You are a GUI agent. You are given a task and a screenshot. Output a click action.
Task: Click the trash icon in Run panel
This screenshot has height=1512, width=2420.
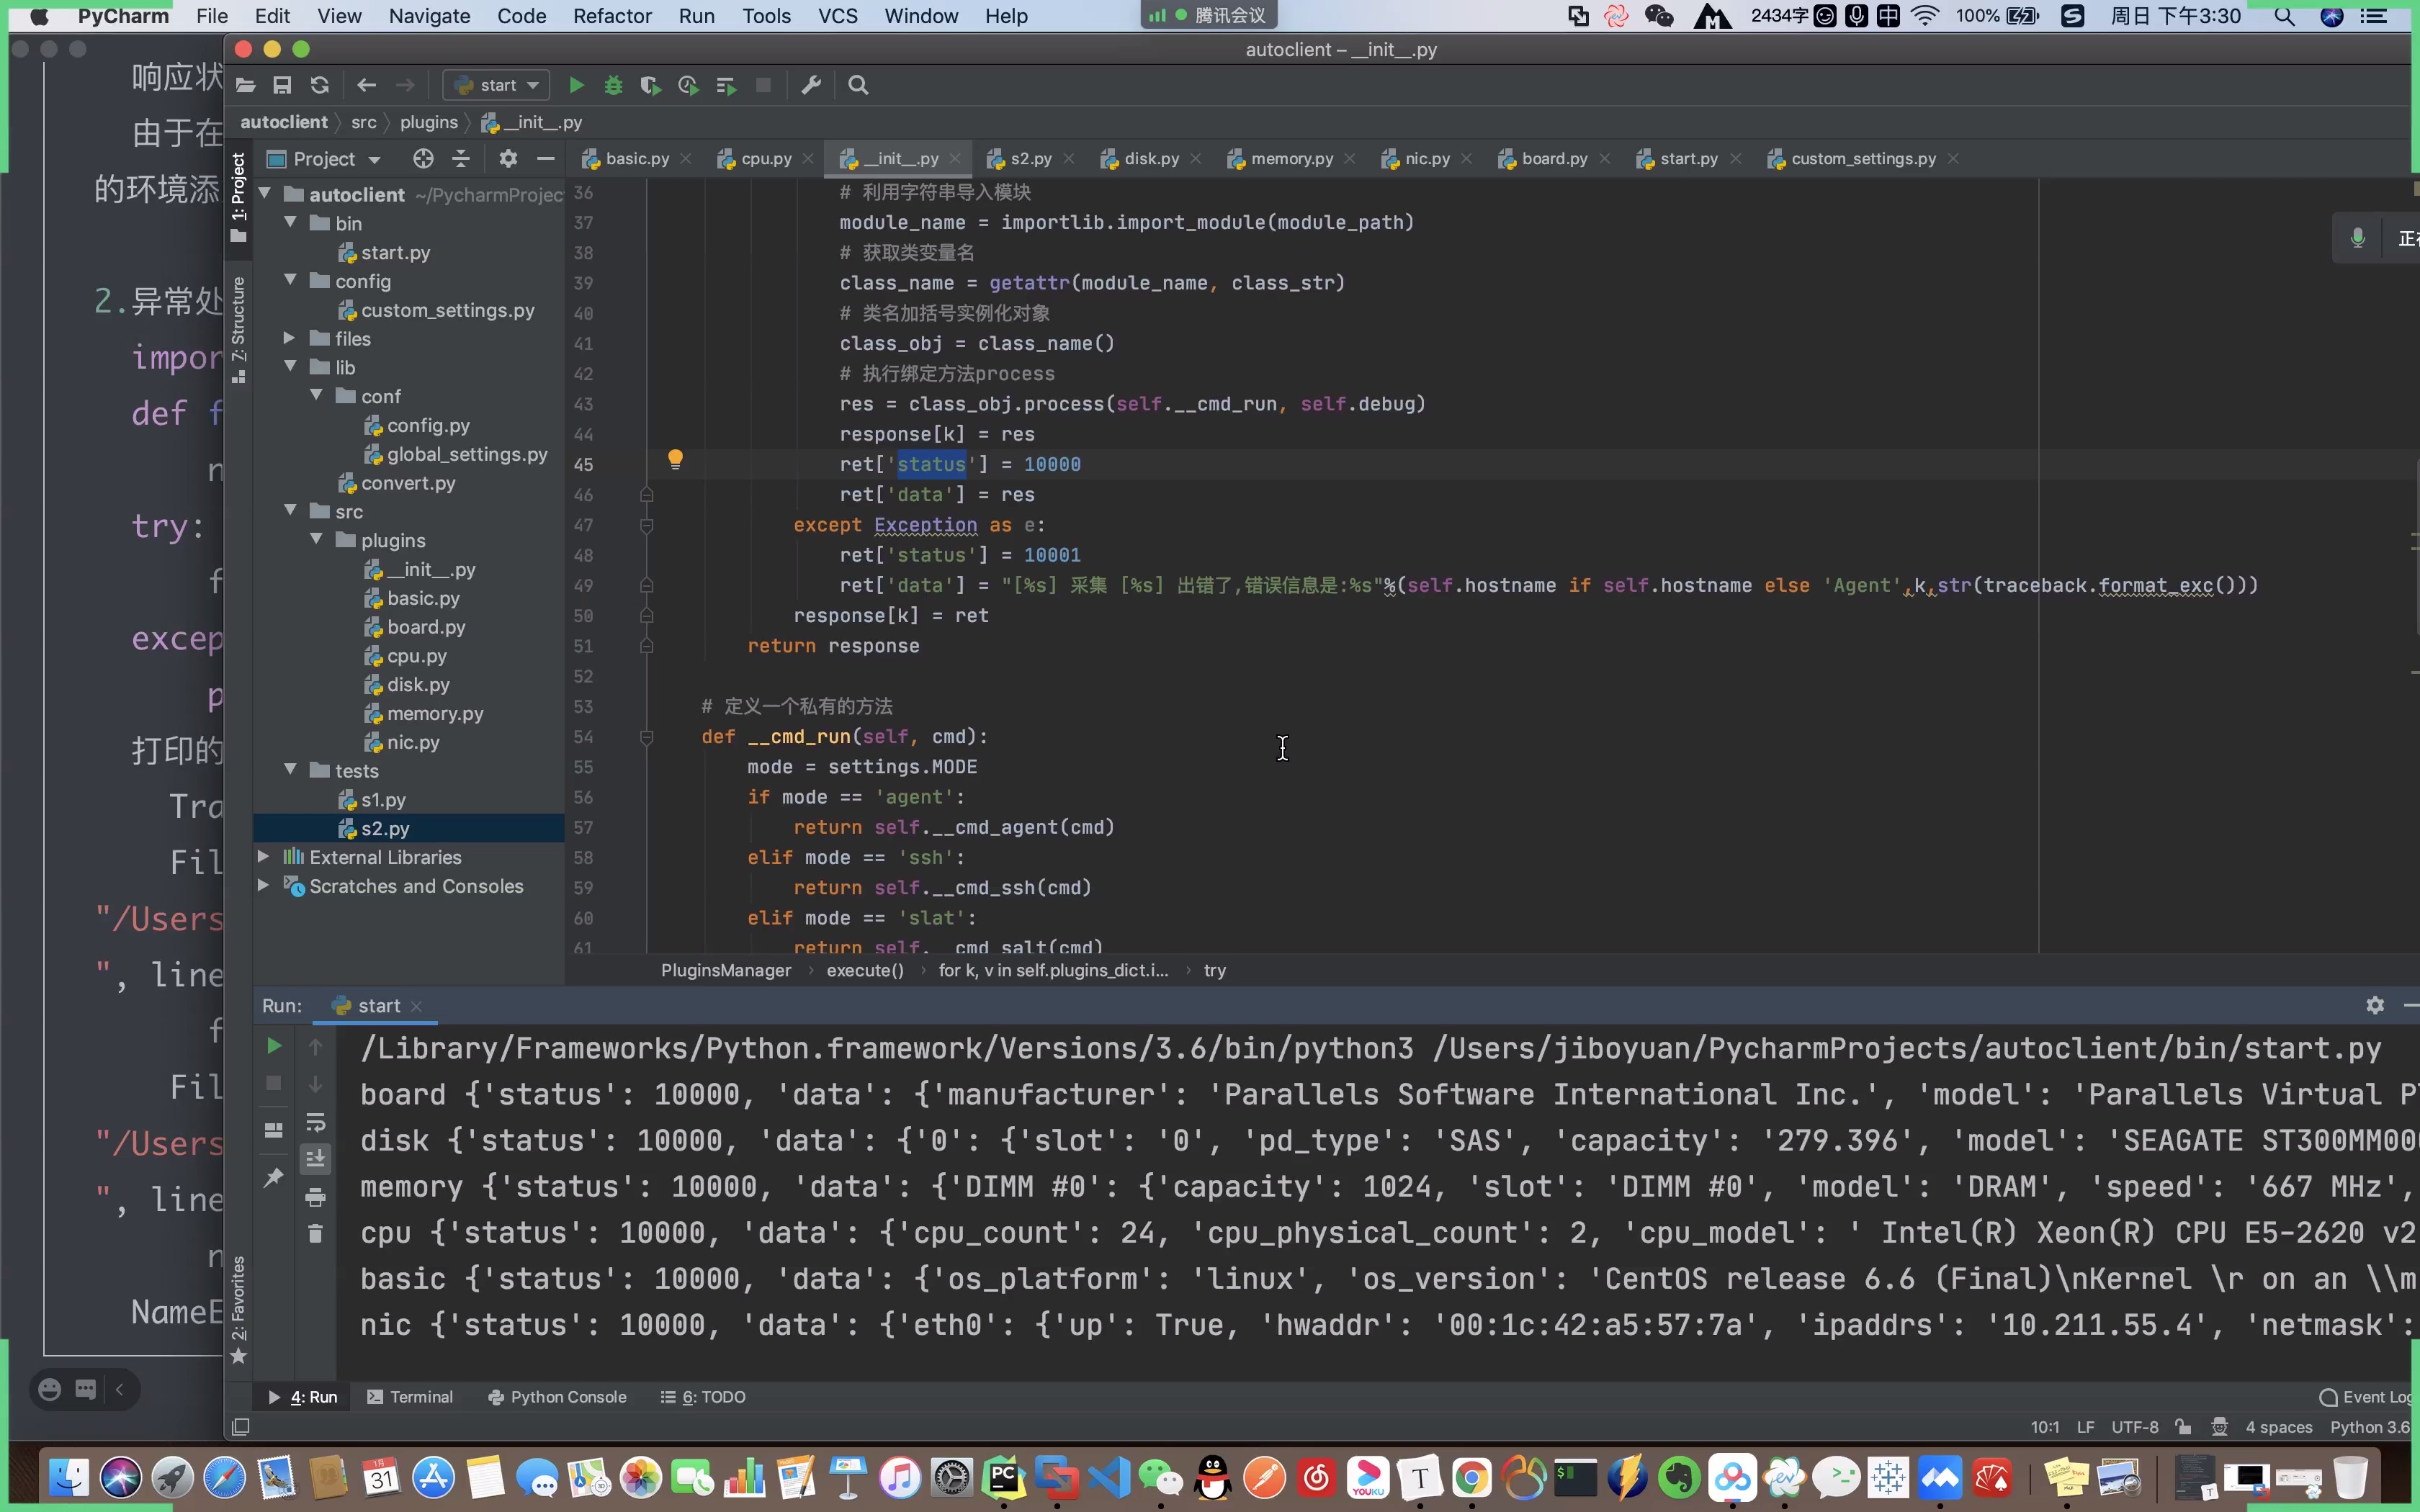pos(315,1234)
